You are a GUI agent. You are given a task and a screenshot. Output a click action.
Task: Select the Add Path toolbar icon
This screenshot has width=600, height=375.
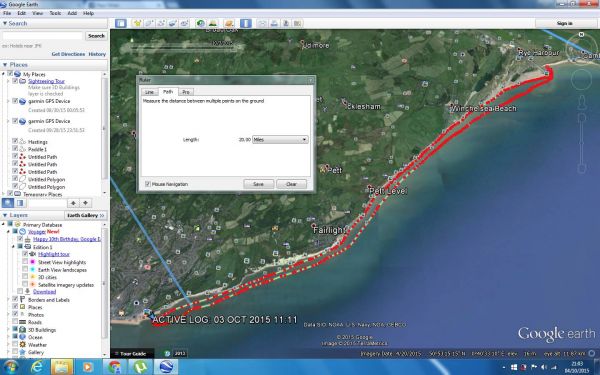pyautogui.click(x=161, y=23)
